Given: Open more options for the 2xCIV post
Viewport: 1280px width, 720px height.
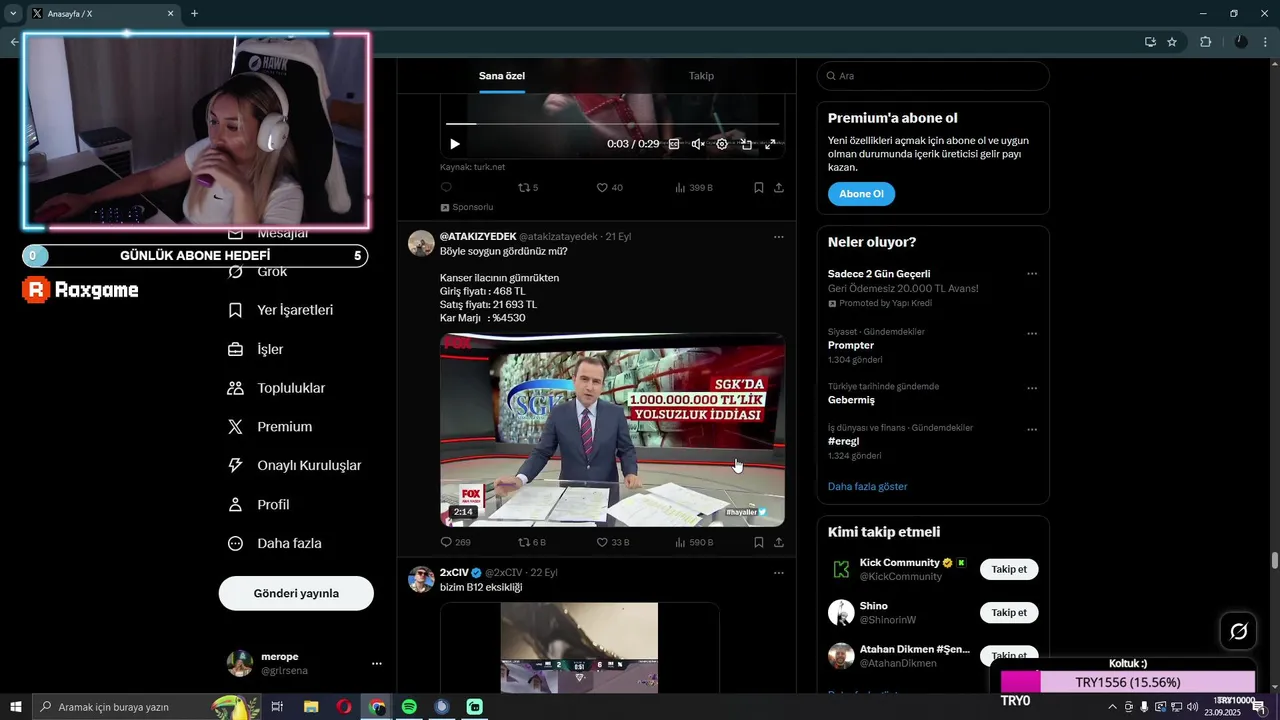Looking at the screenshot, I should tap(779, 573).
